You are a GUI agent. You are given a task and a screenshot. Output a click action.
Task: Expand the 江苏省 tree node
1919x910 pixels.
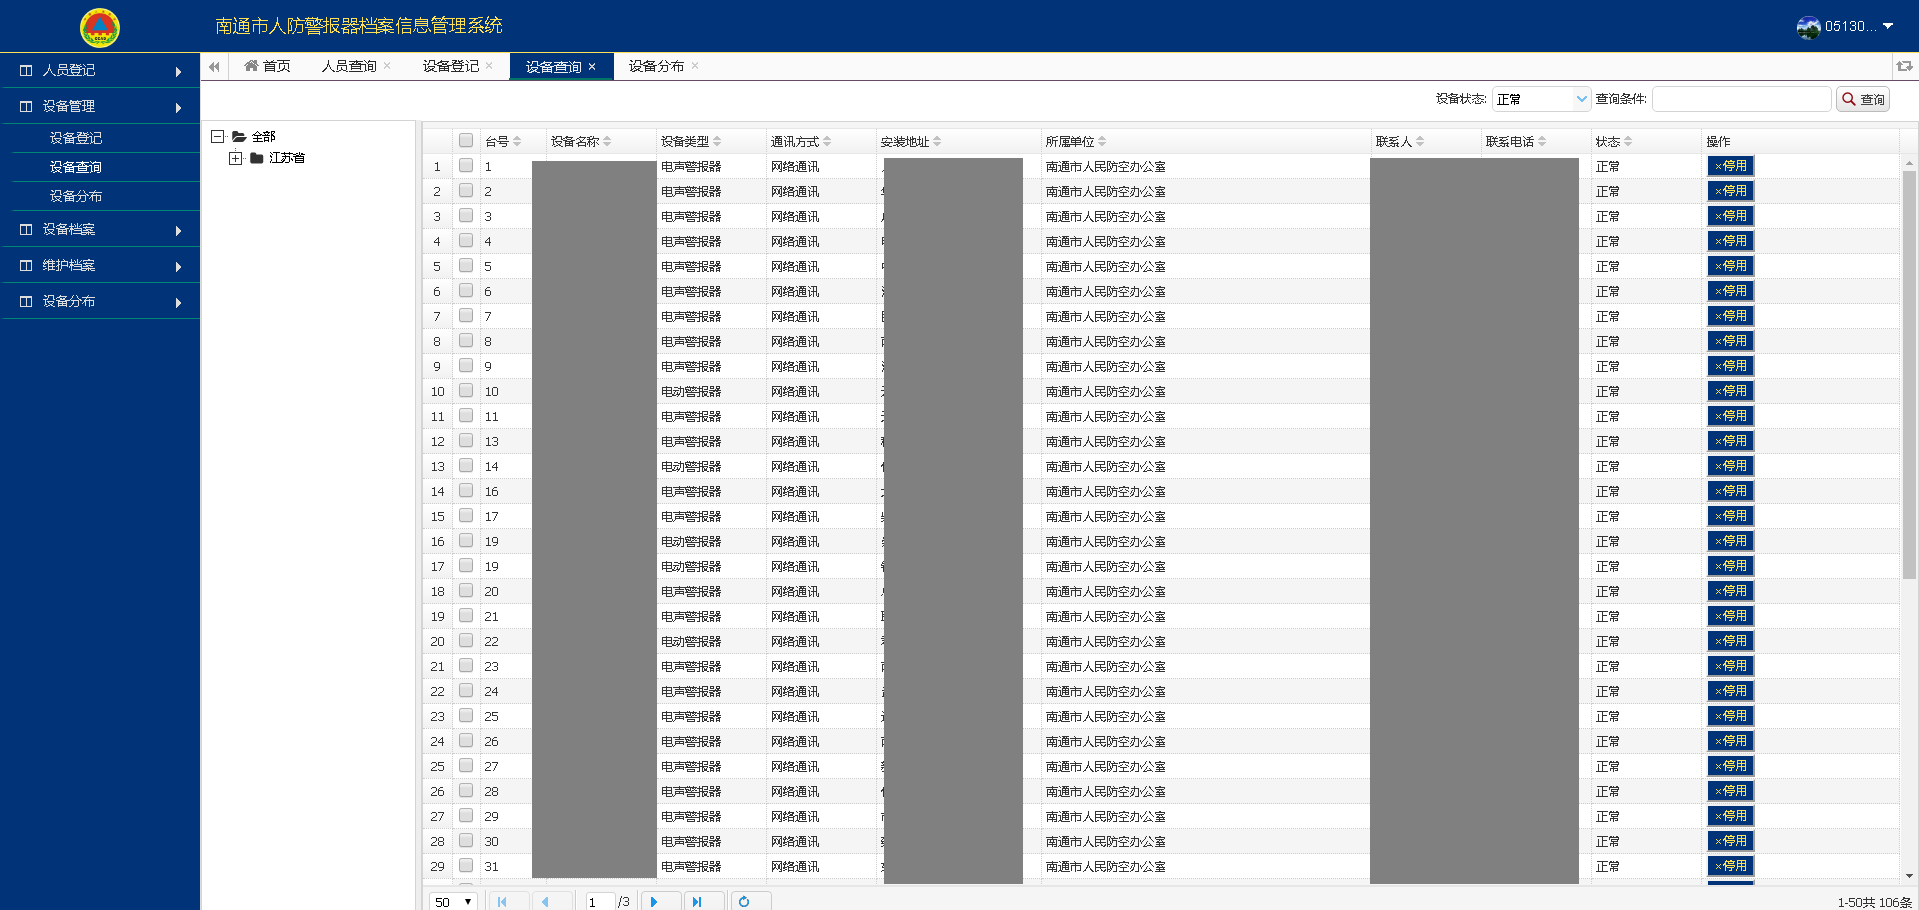click(x=236, y=158)
